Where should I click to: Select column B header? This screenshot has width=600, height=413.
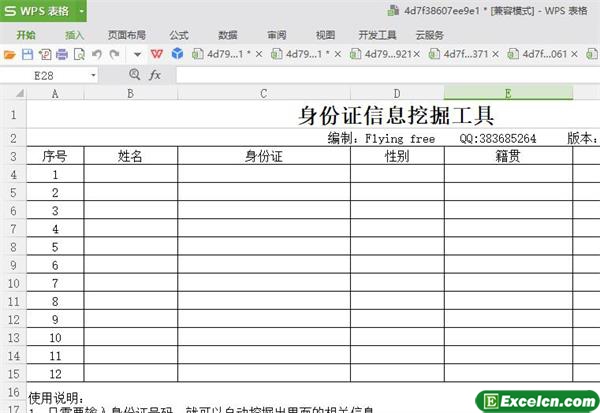click(x=130, y=94)
